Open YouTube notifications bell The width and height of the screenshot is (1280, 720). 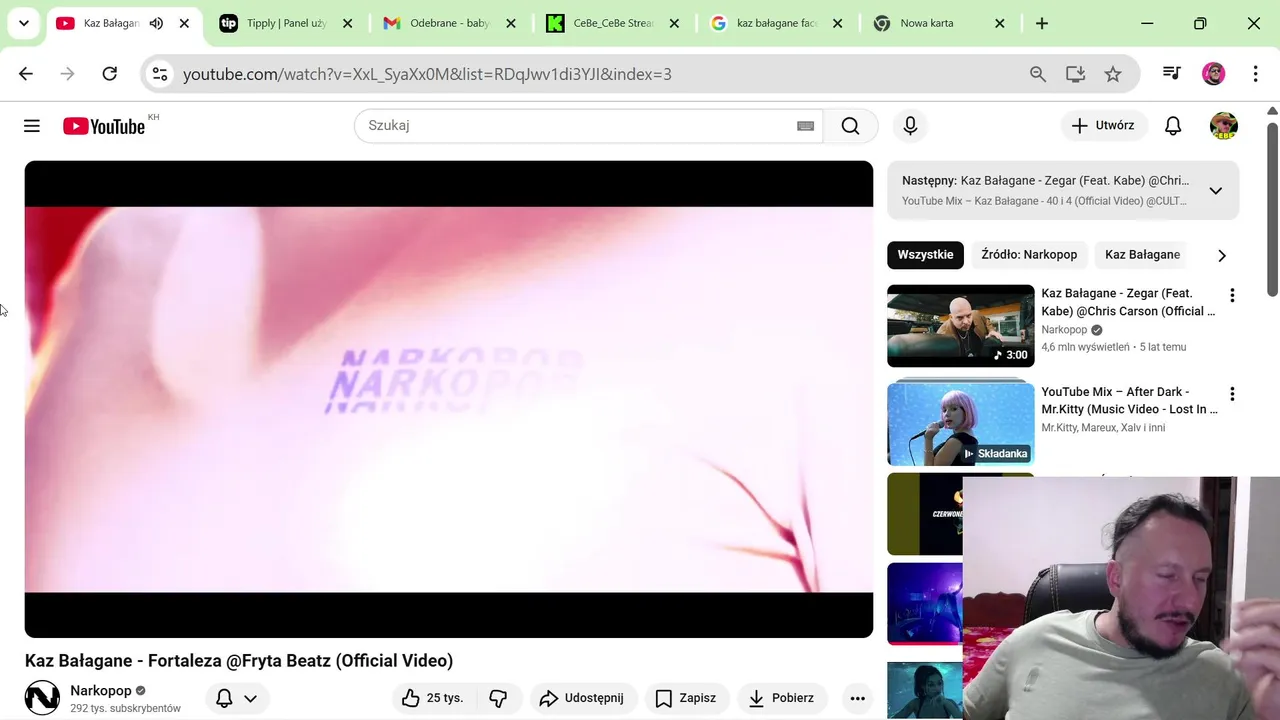[x=1173, y=126]
